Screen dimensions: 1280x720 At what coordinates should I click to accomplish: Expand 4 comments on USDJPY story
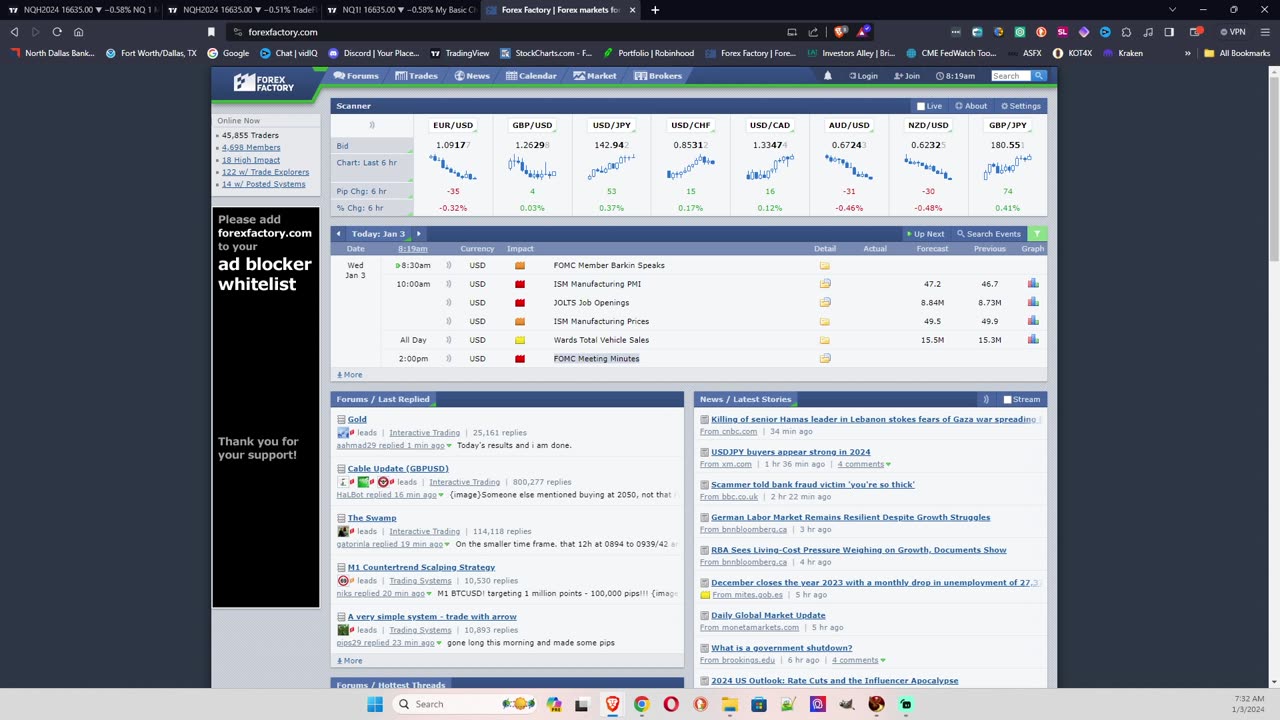tap(864, 464)
